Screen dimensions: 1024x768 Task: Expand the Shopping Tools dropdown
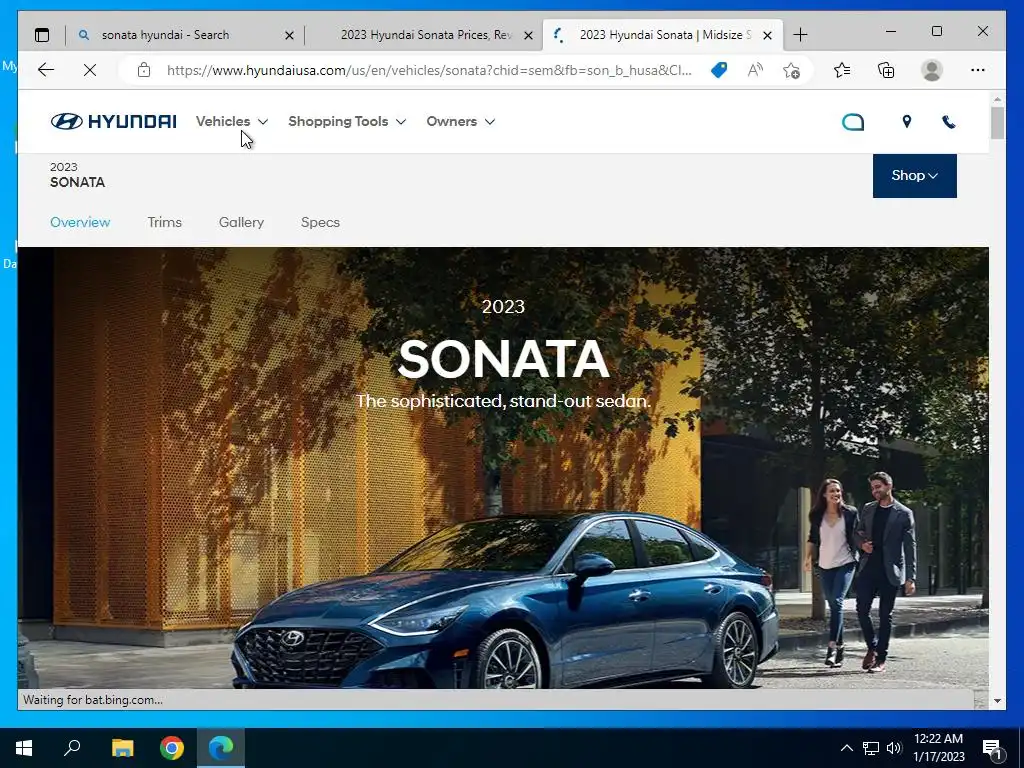pyautogui.click(x=347, y=121)
